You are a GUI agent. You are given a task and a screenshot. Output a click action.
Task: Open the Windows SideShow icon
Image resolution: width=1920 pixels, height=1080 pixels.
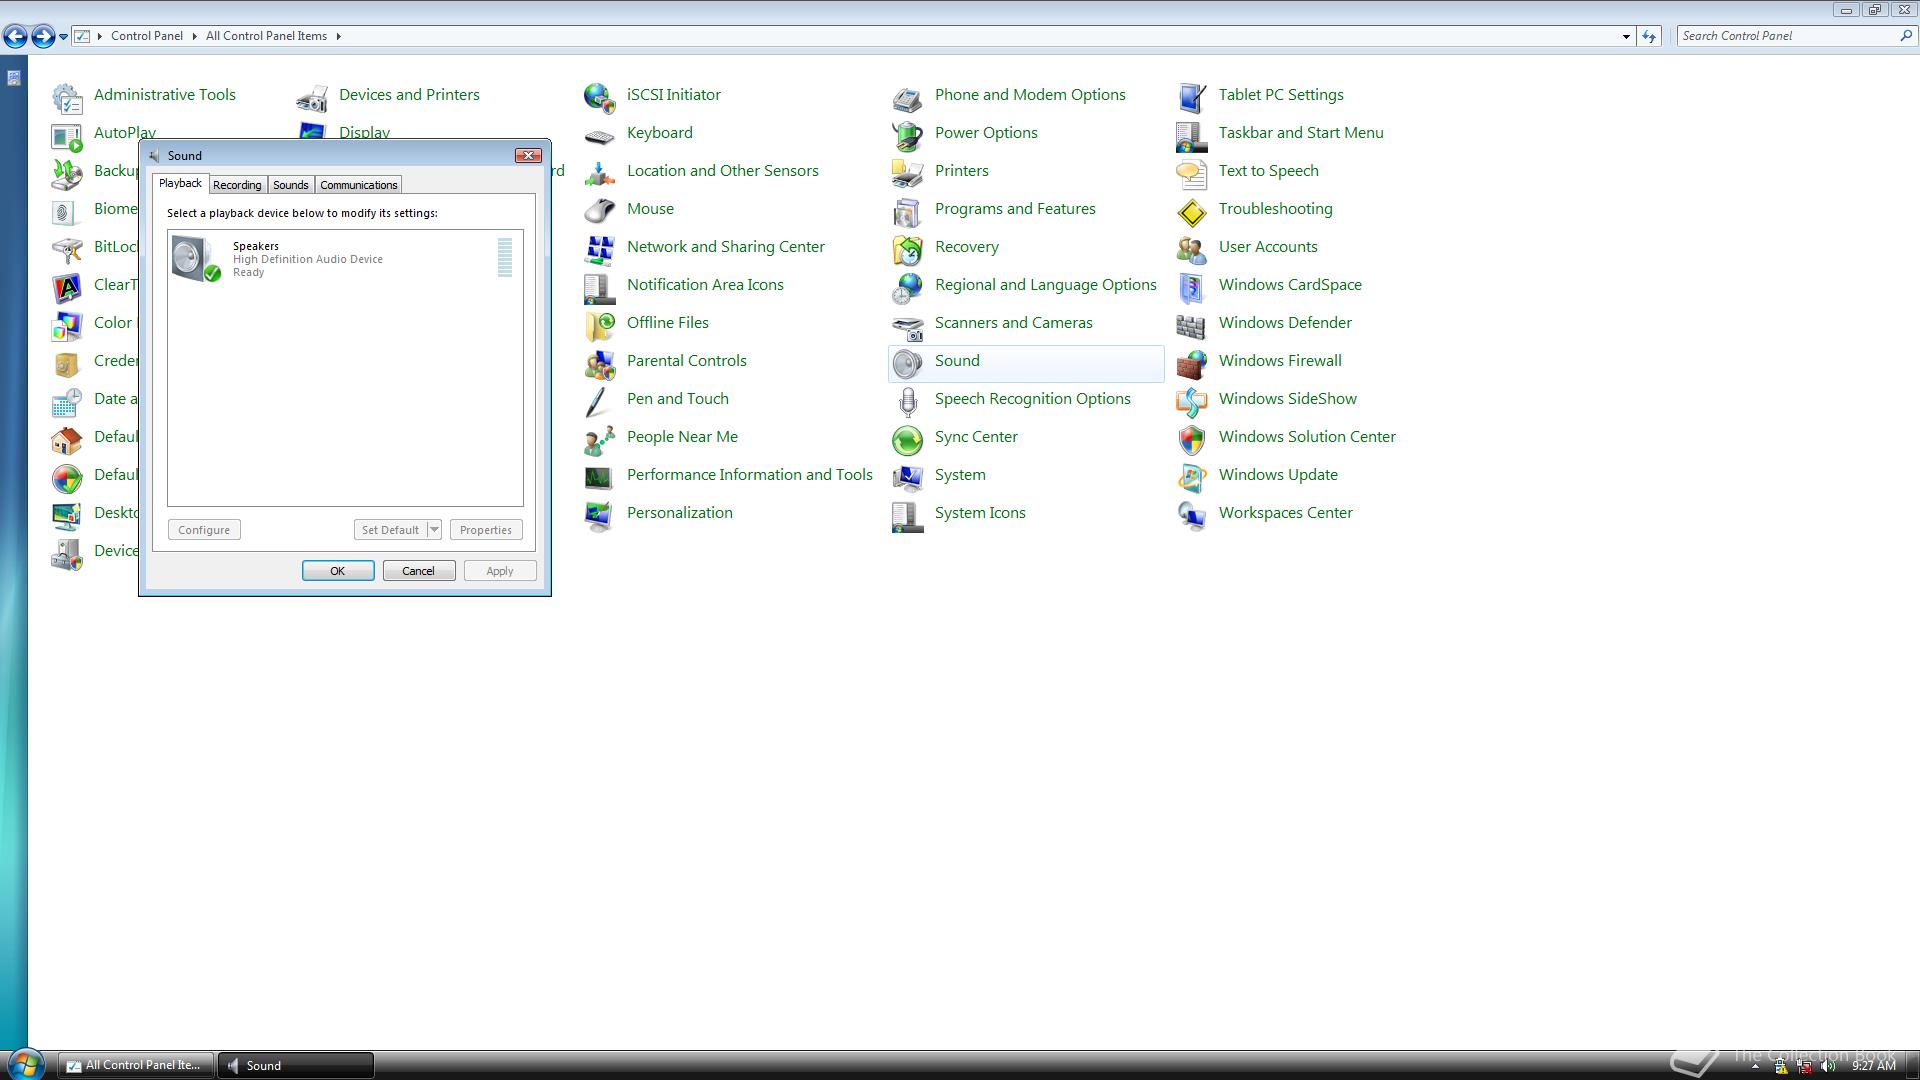tap(1192, 402)
